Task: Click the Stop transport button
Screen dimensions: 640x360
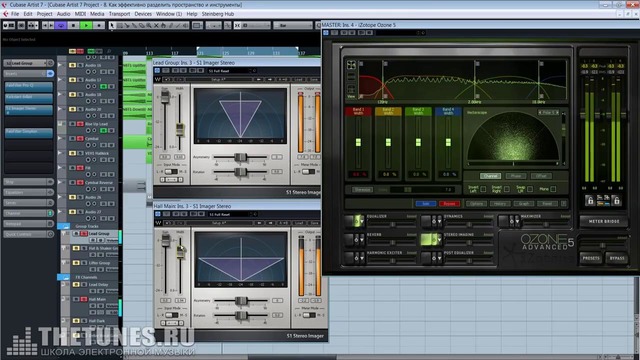Action: (73, 25)
